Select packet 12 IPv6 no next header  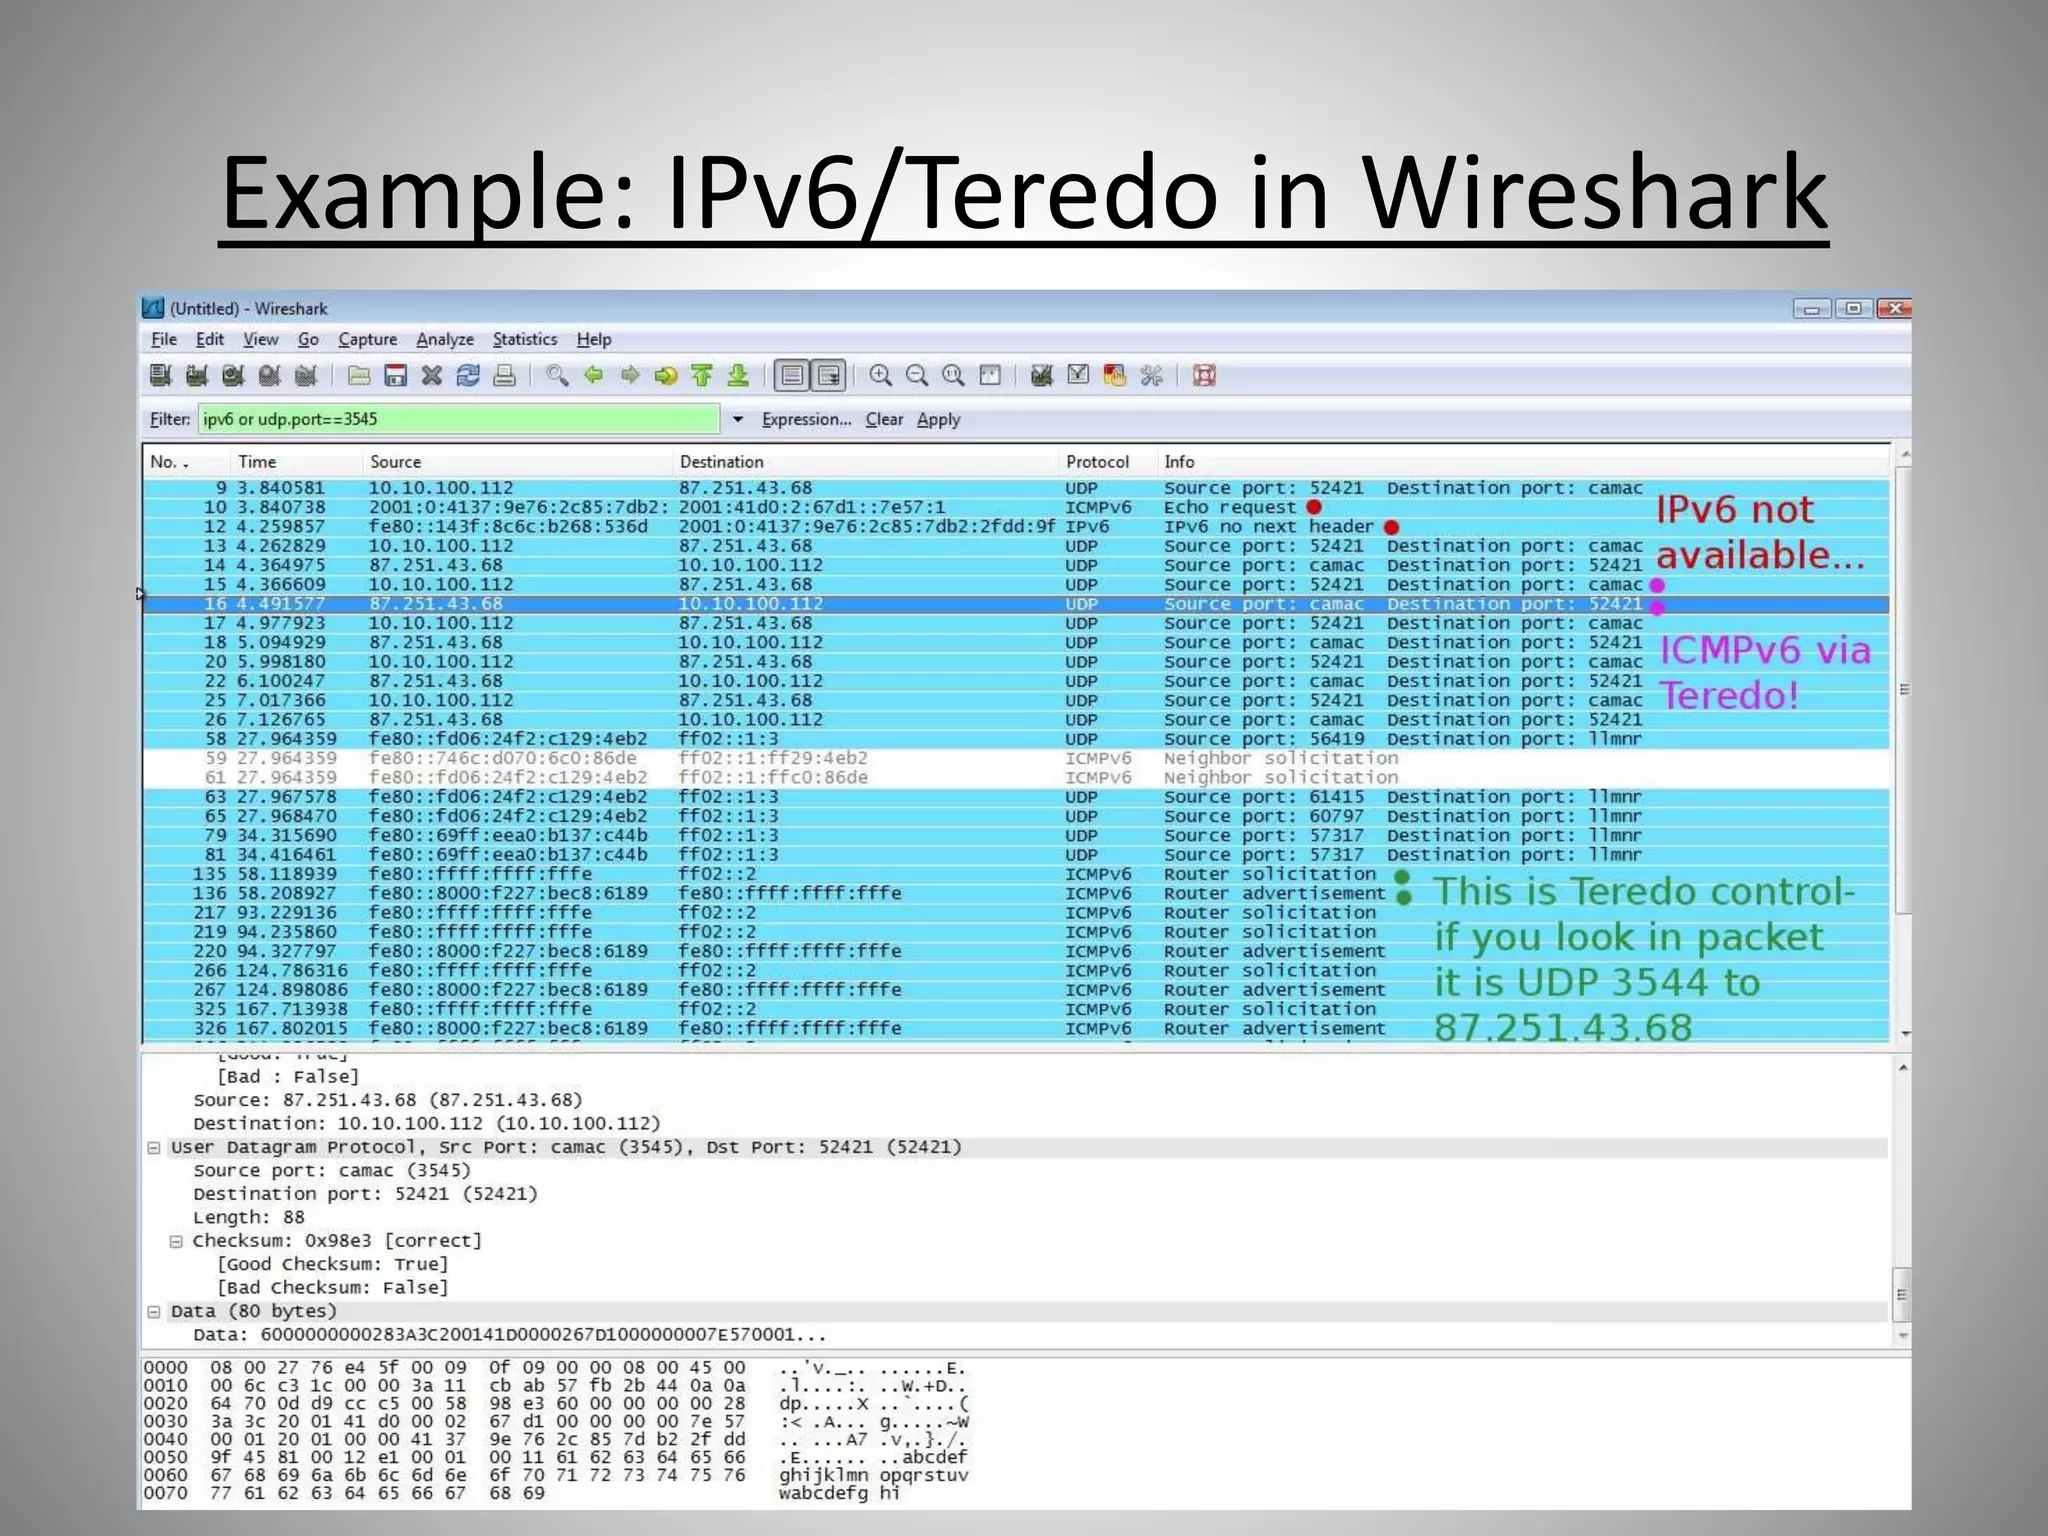1015,527
